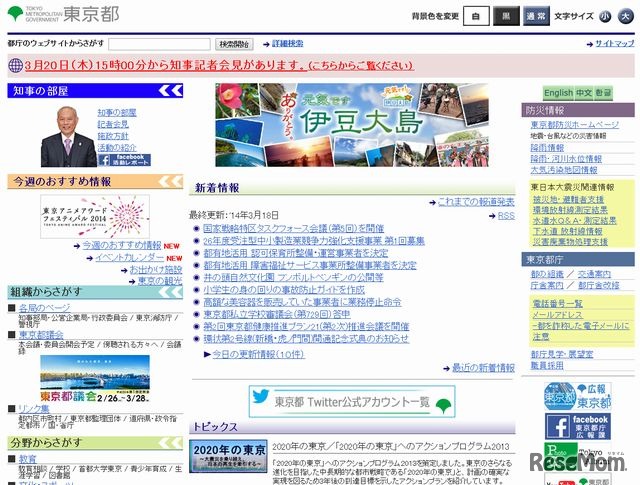Collapse the 知事の部屋 section chevrons
The width and height of the screenshot is (640, 485).
tap(171, 91)
